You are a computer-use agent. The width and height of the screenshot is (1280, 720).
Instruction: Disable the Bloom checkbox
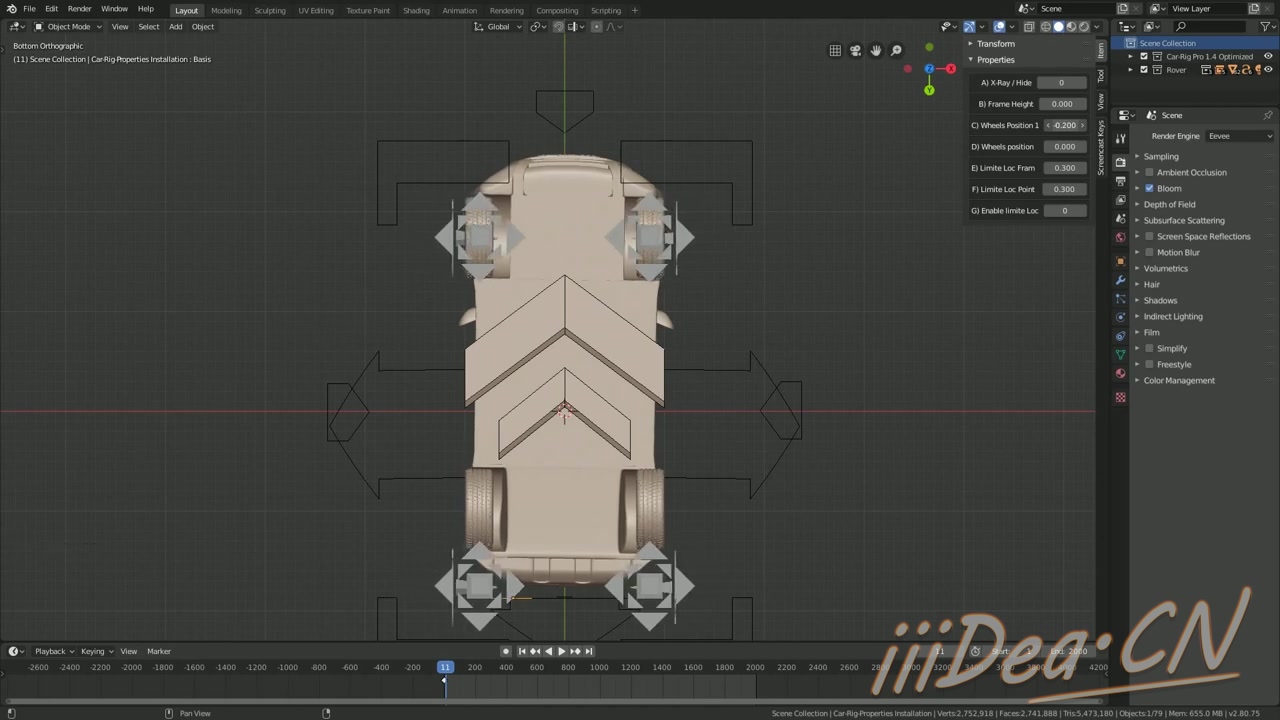point(1149,188)
